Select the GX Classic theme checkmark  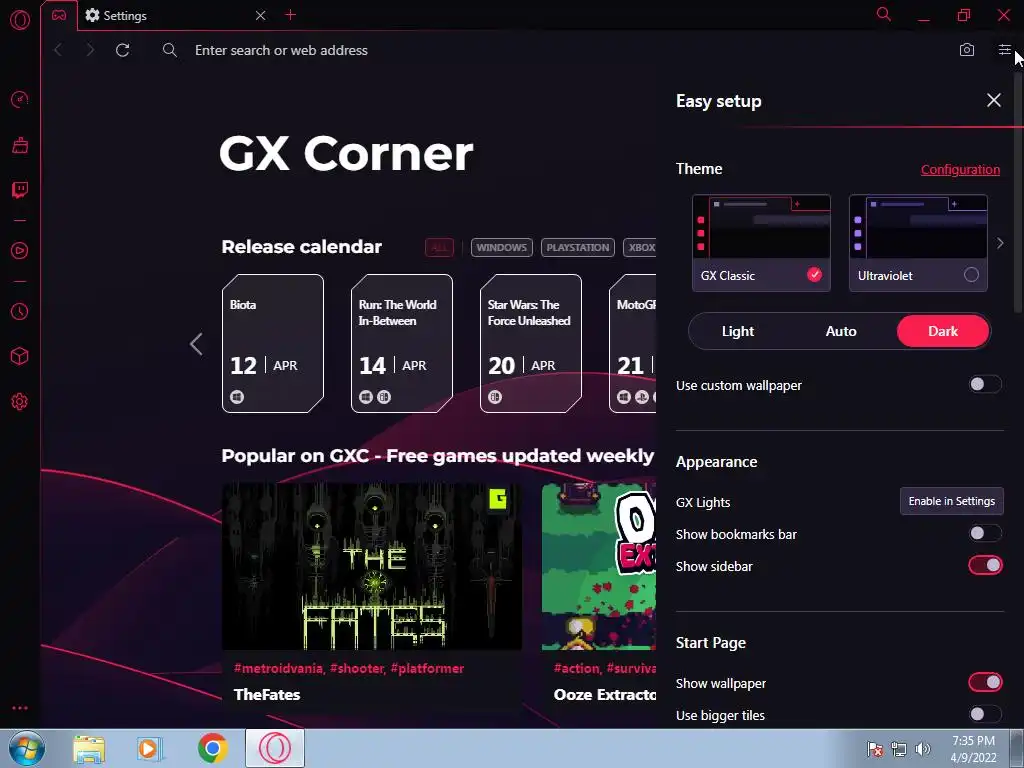814,275
